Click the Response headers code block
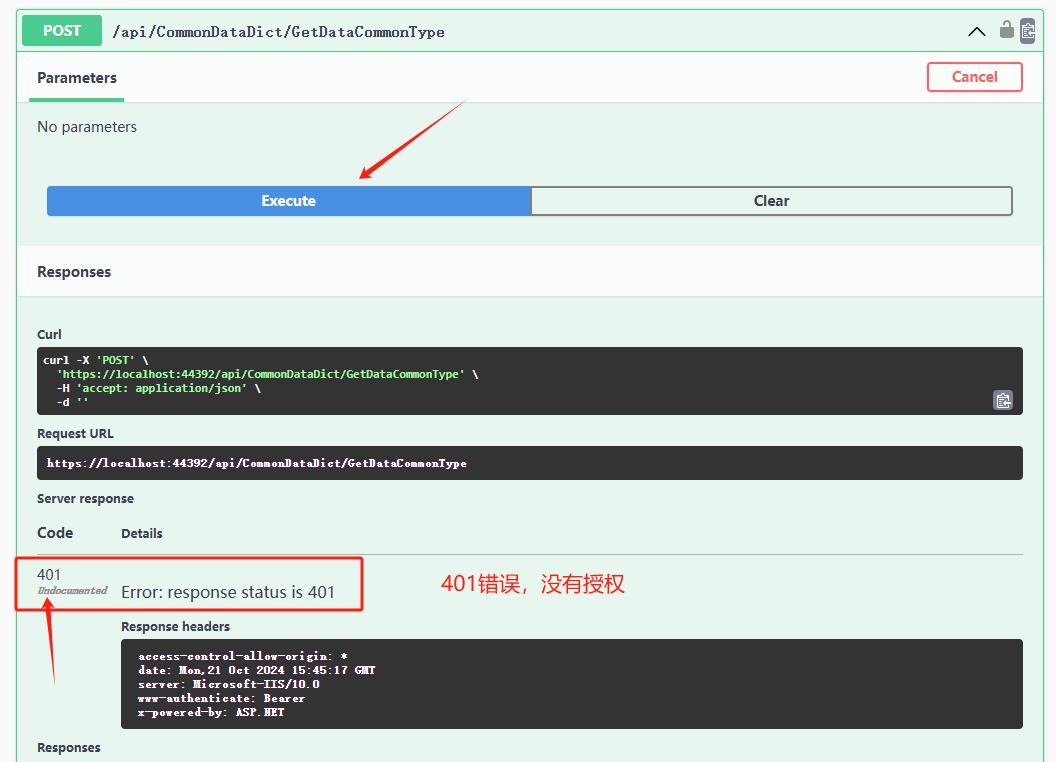This screenshot has width=1056, height=762. pyautogui.click(x=570, y=684)
